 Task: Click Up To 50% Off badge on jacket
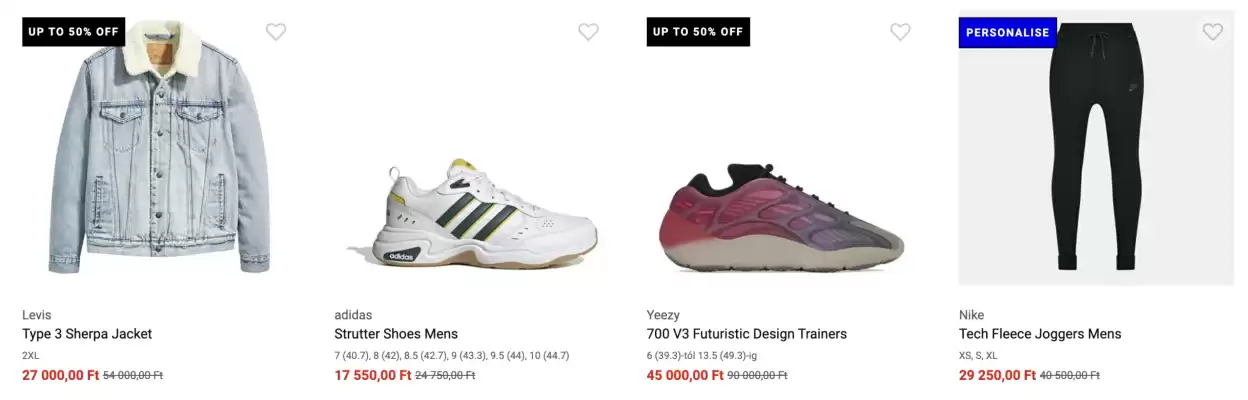[x=73, y=32]
